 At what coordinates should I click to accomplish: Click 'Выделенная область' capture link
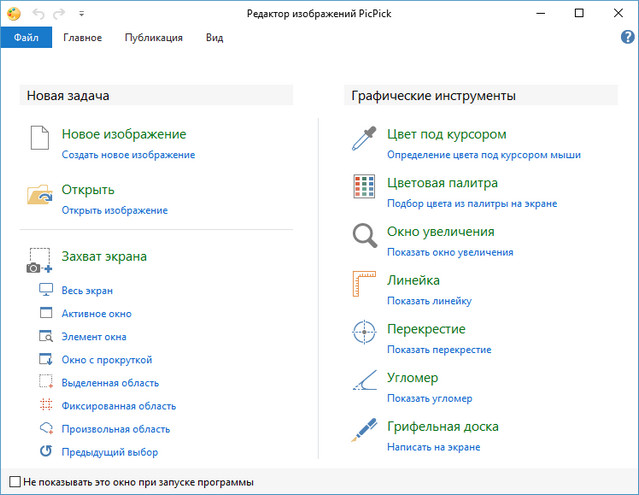[x=110, y=383]
